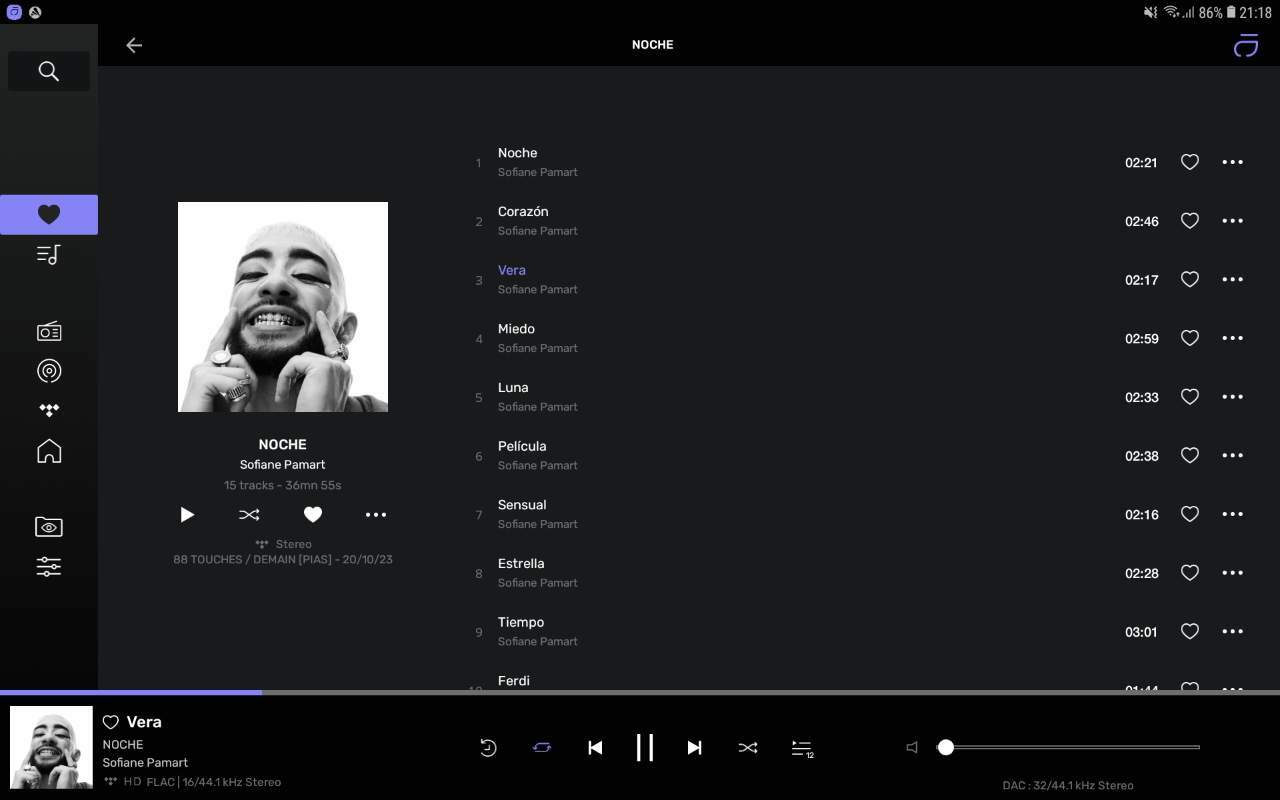This screenshot has width=1280, height=800.
Task: Open the radio icon in sidebar
Action: point(48,332)
